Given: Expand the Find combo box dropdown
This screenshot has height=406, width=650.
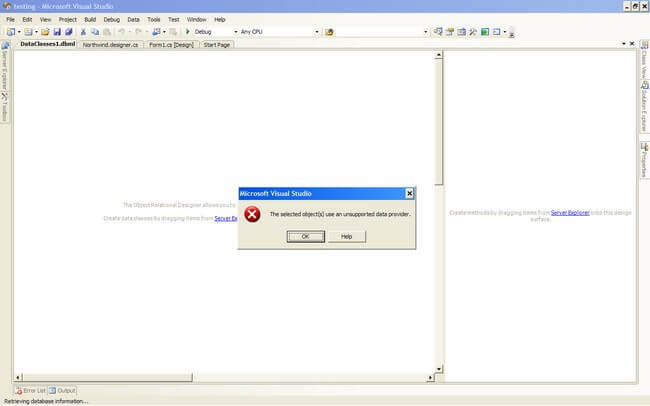Looking at the screenshot, I should pos(425,32).
